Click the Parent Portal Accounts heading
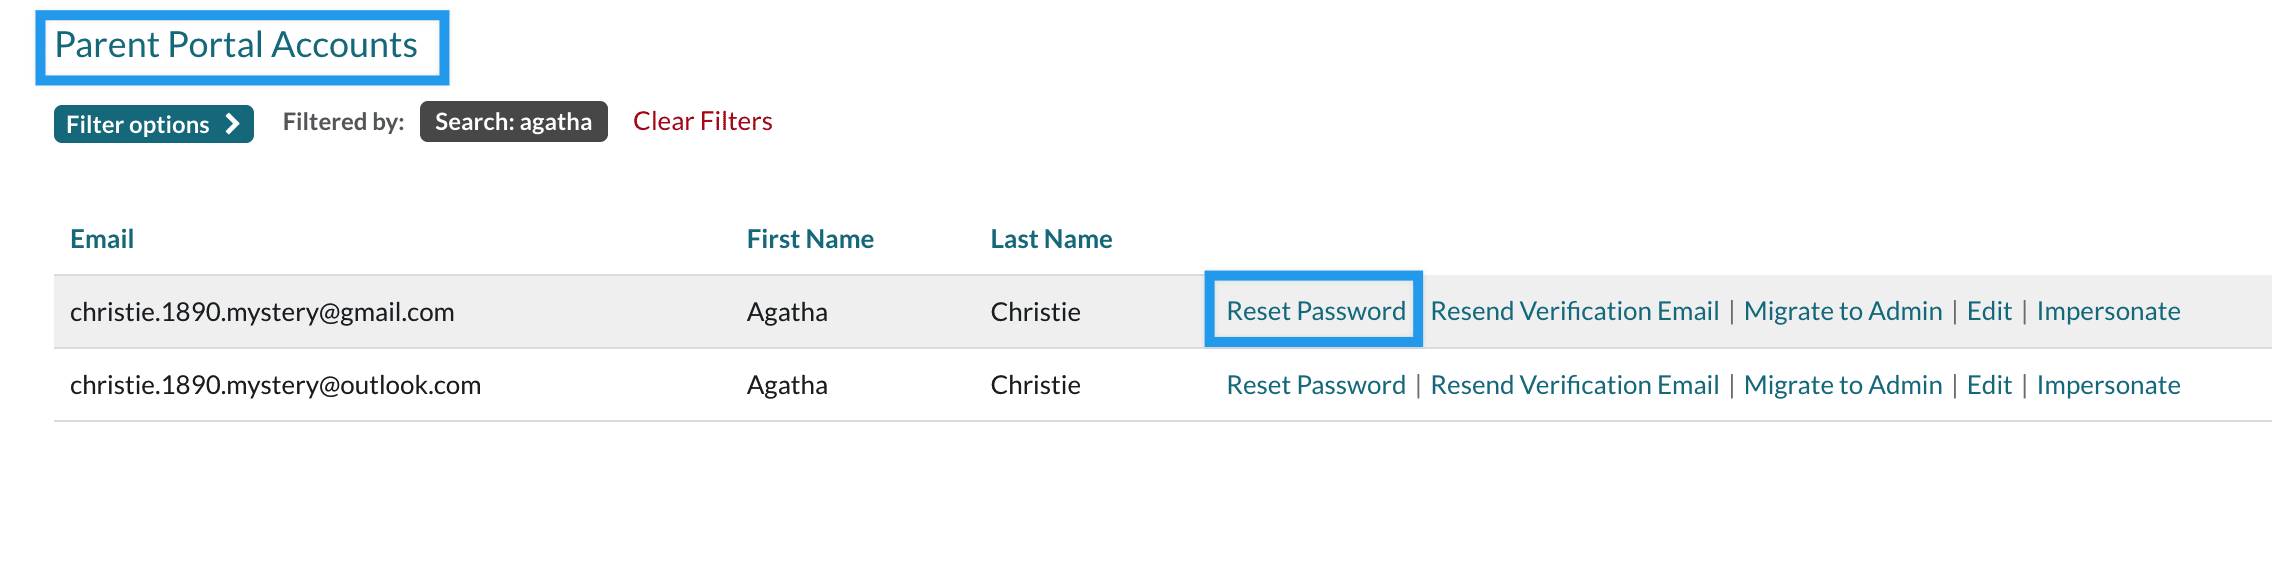2272x588 pixels. point(236,45)
